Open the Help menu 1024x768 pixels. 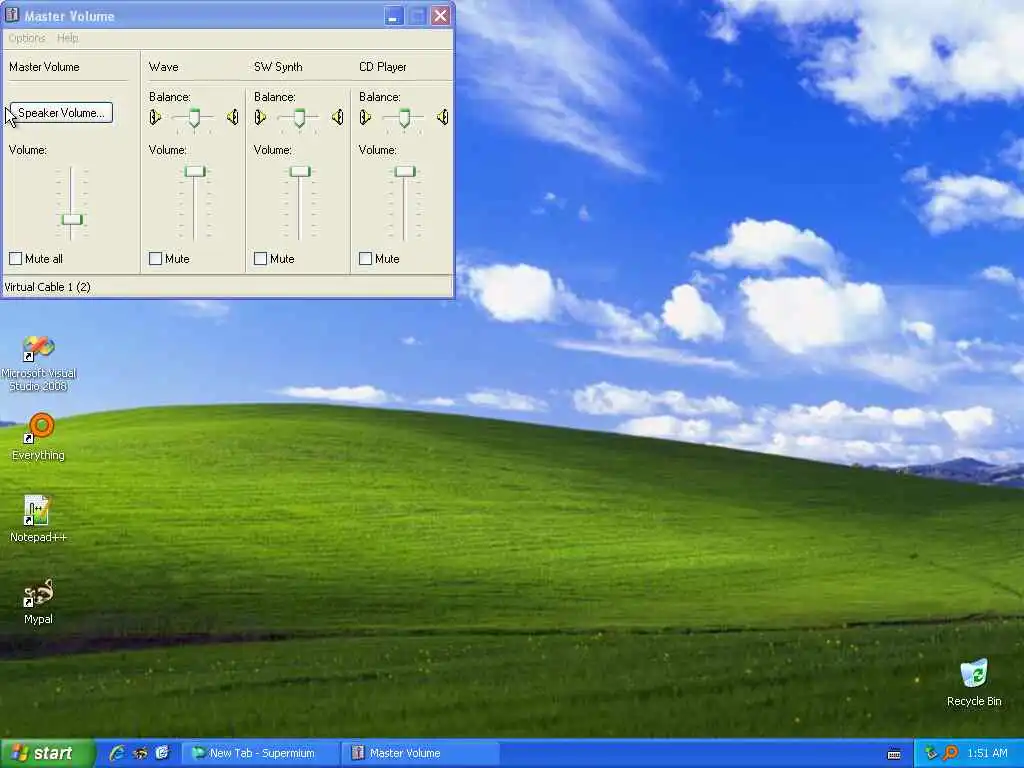coord(68,38)
